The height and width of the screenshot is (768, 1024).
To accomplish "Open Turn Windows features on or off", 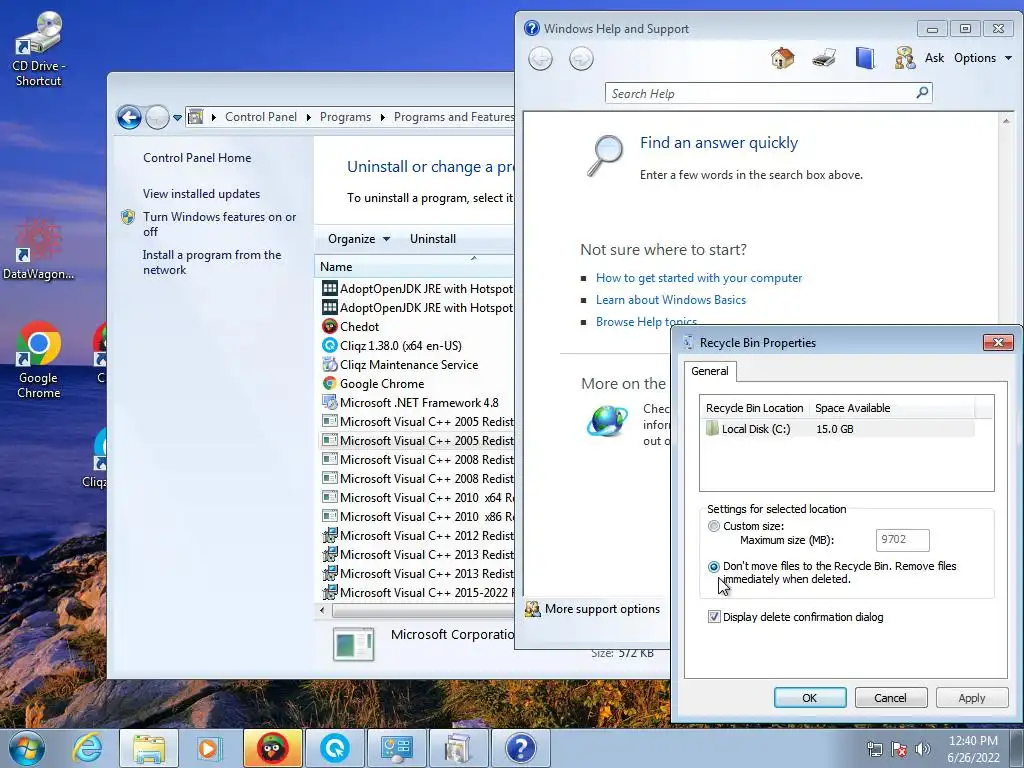I will 219,224.
